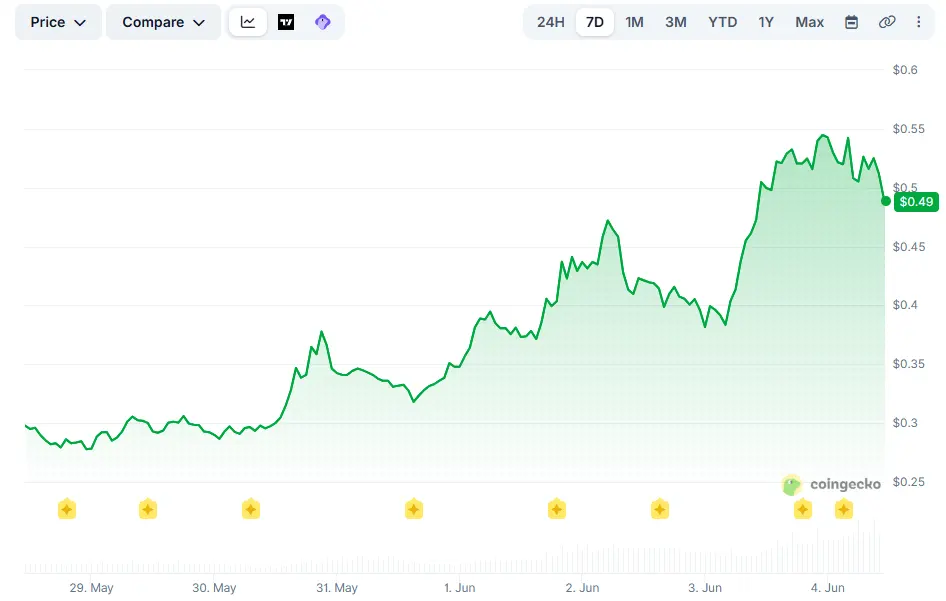Click the 31. May axis label
Viewport: 946px width, 601px height.
(337, 588)
